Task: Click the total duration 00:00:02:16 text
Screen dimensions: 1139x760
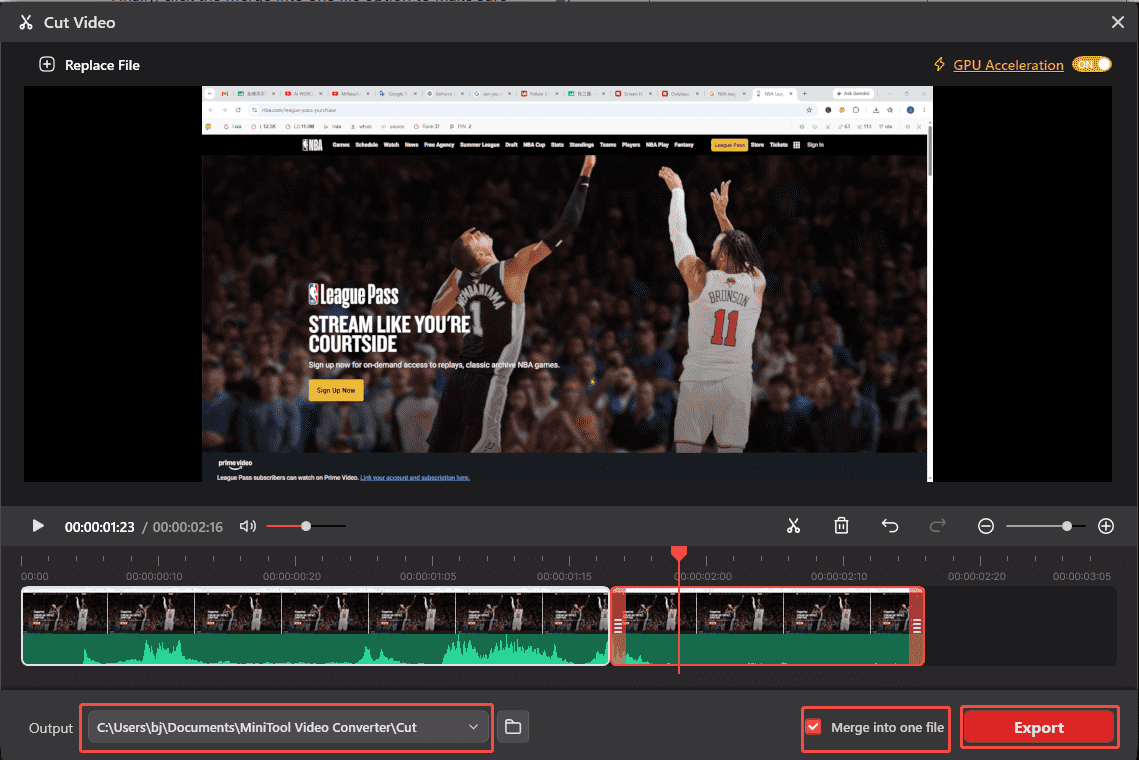Action: pos(187,527)
